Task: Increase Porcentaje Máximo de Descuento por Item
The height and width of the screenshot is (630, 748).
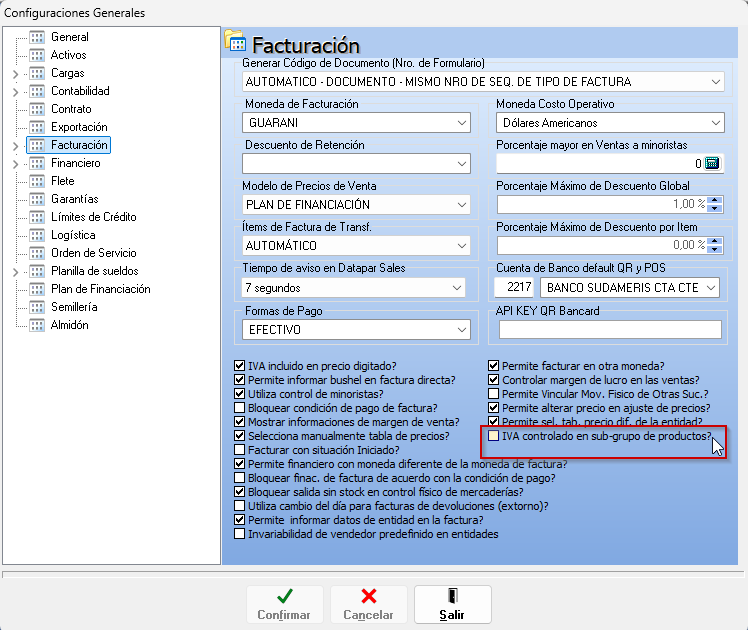Action: point(715,242)
